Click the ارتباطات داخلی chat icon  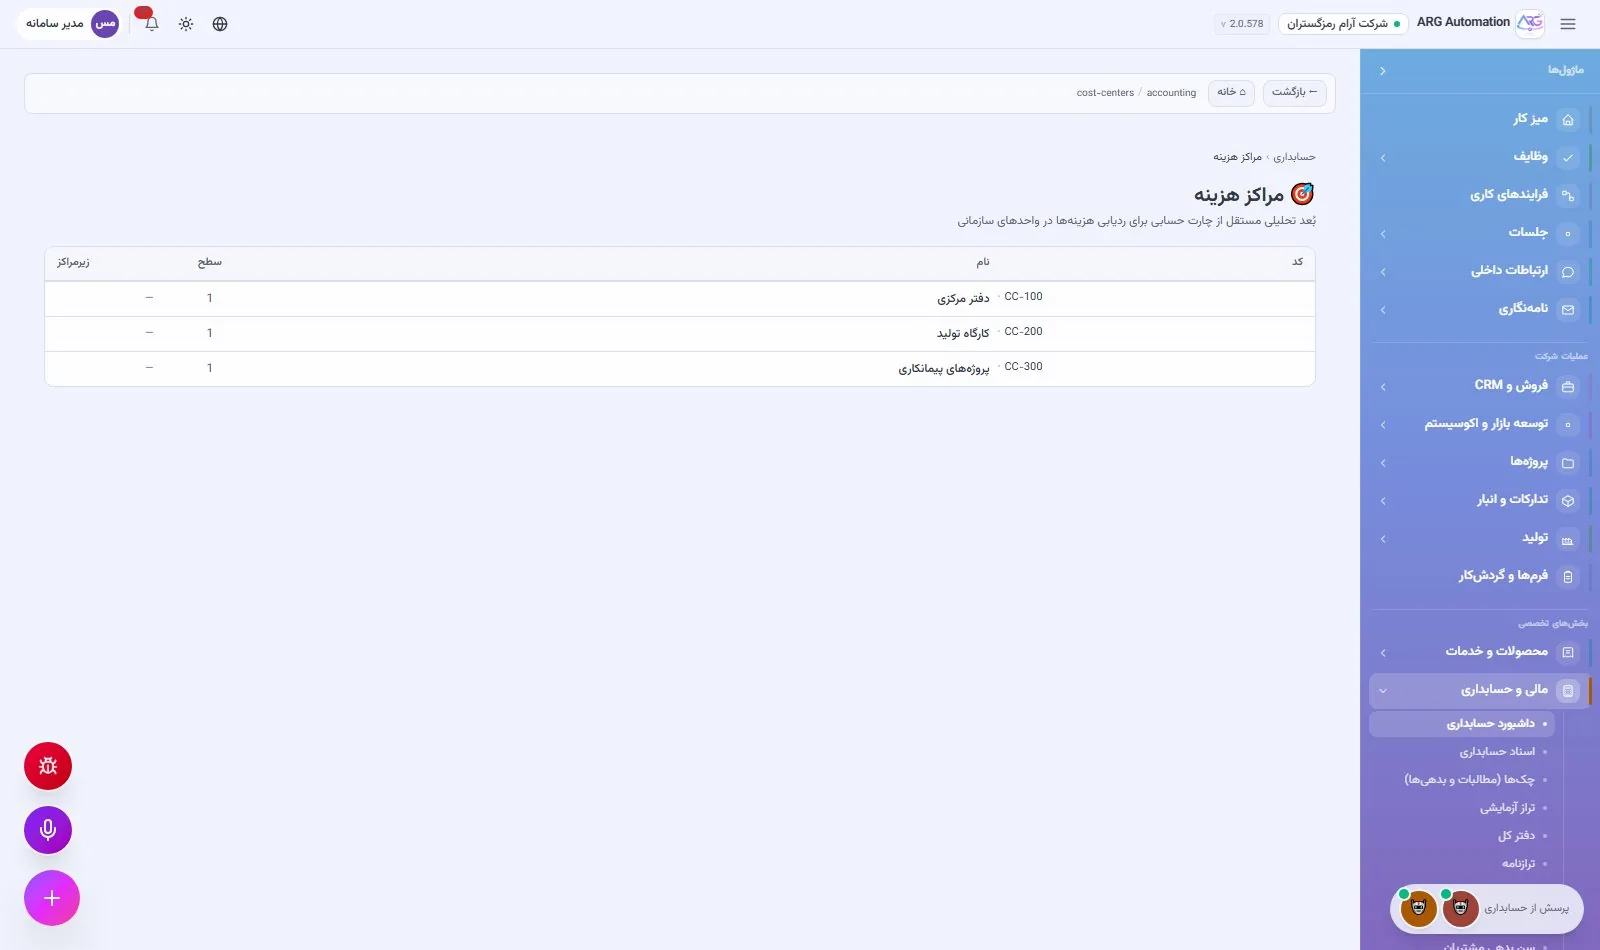coord(1568,272)
